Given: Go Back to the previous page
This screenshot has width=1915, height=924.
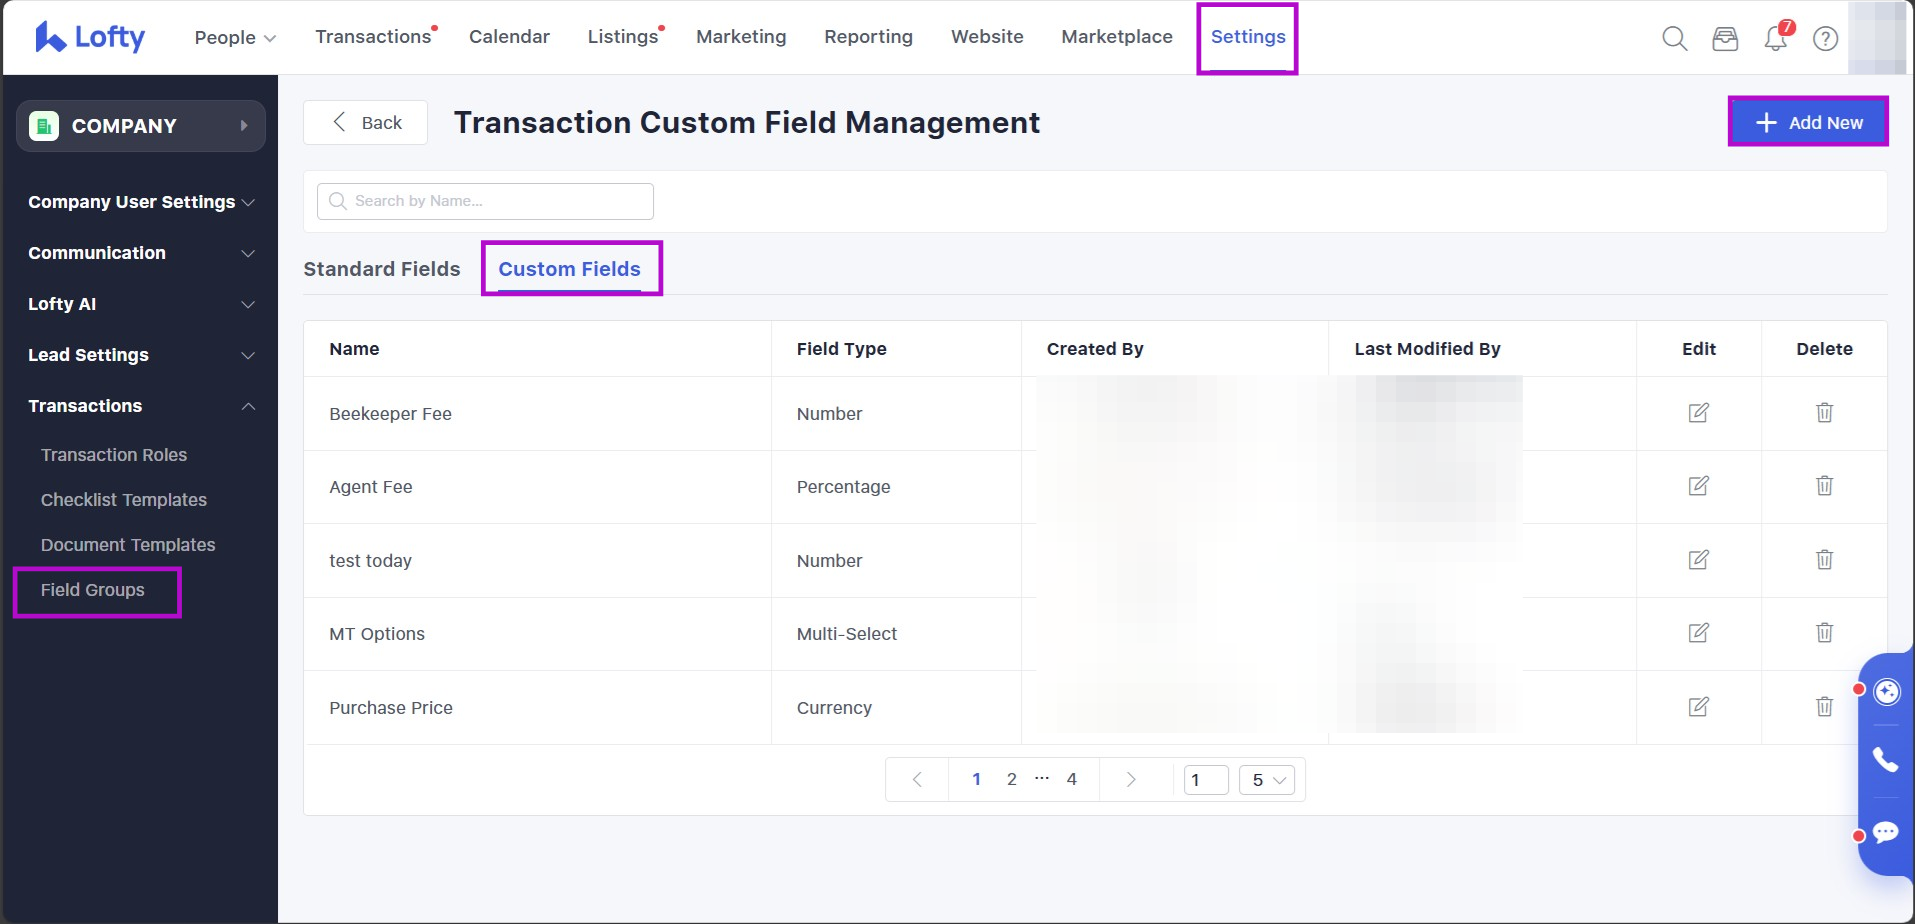Looking at the screenshot, I should (366, 122).
